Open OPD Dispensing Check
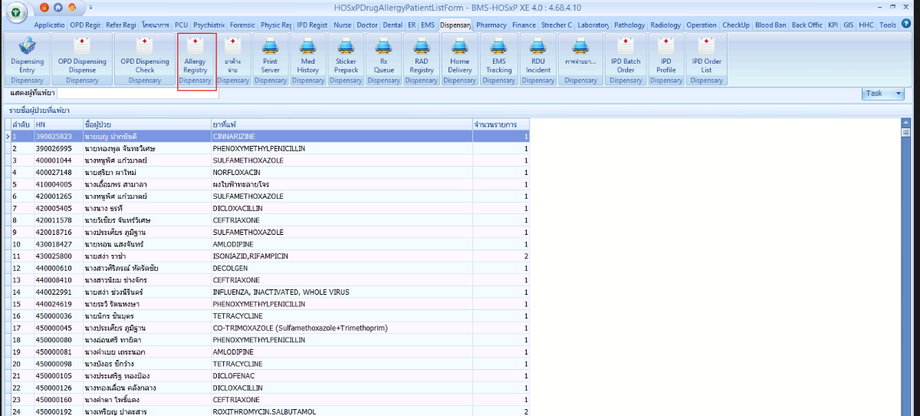This screenshot has height=416, width=920. (144, 58)
